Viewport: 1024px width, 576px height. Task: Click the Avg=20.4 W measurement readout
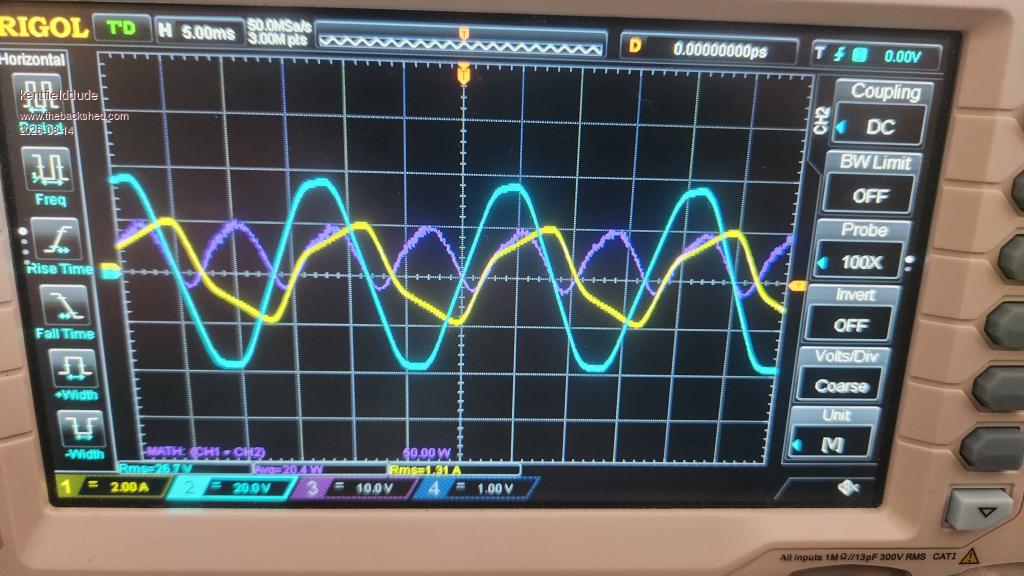tap(289, 469)
